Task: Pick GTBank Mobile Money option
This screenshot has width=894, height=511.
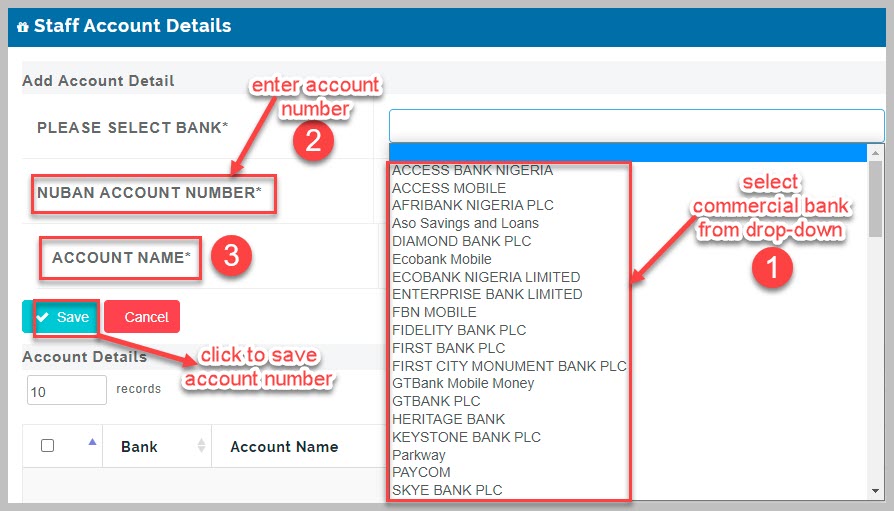Action: coord(463,383)
